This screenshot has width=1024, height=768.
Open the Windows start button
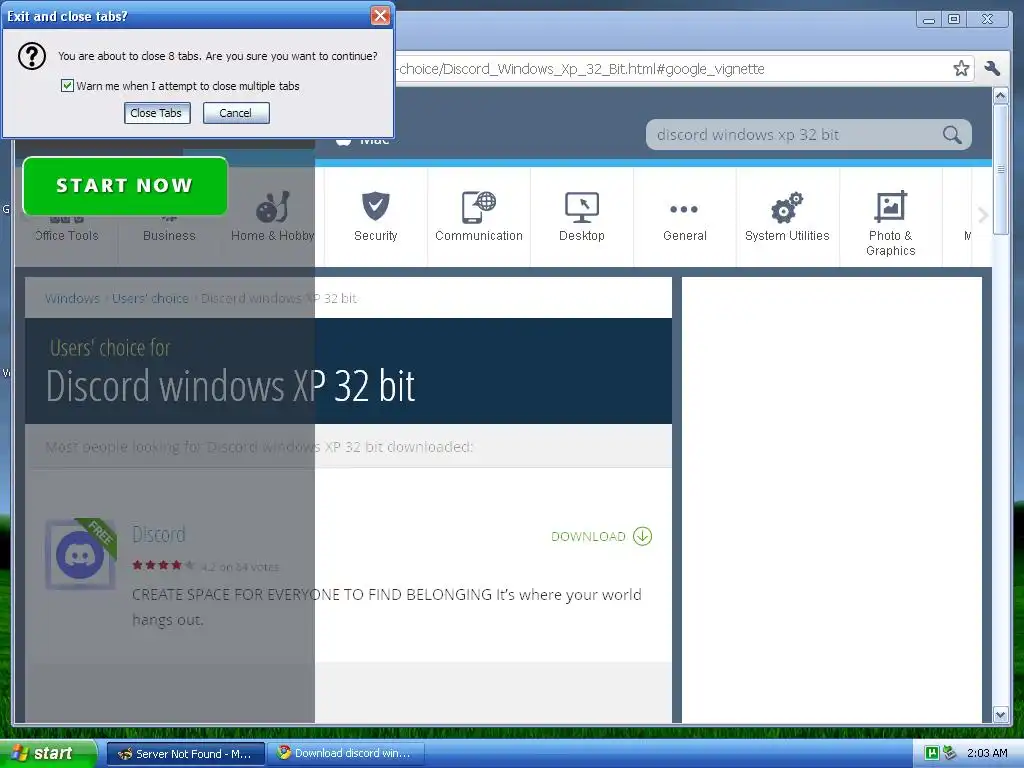coord(48,753)
